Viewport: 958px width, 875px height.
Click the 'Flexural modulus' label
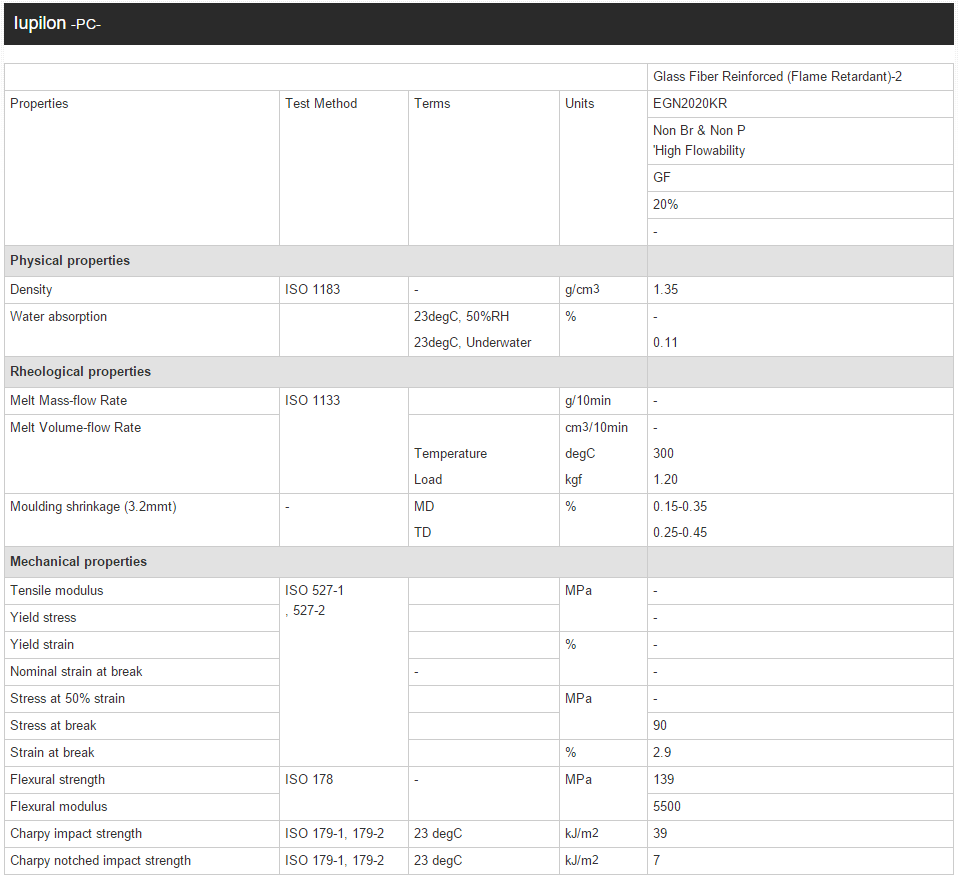[59, 807]
